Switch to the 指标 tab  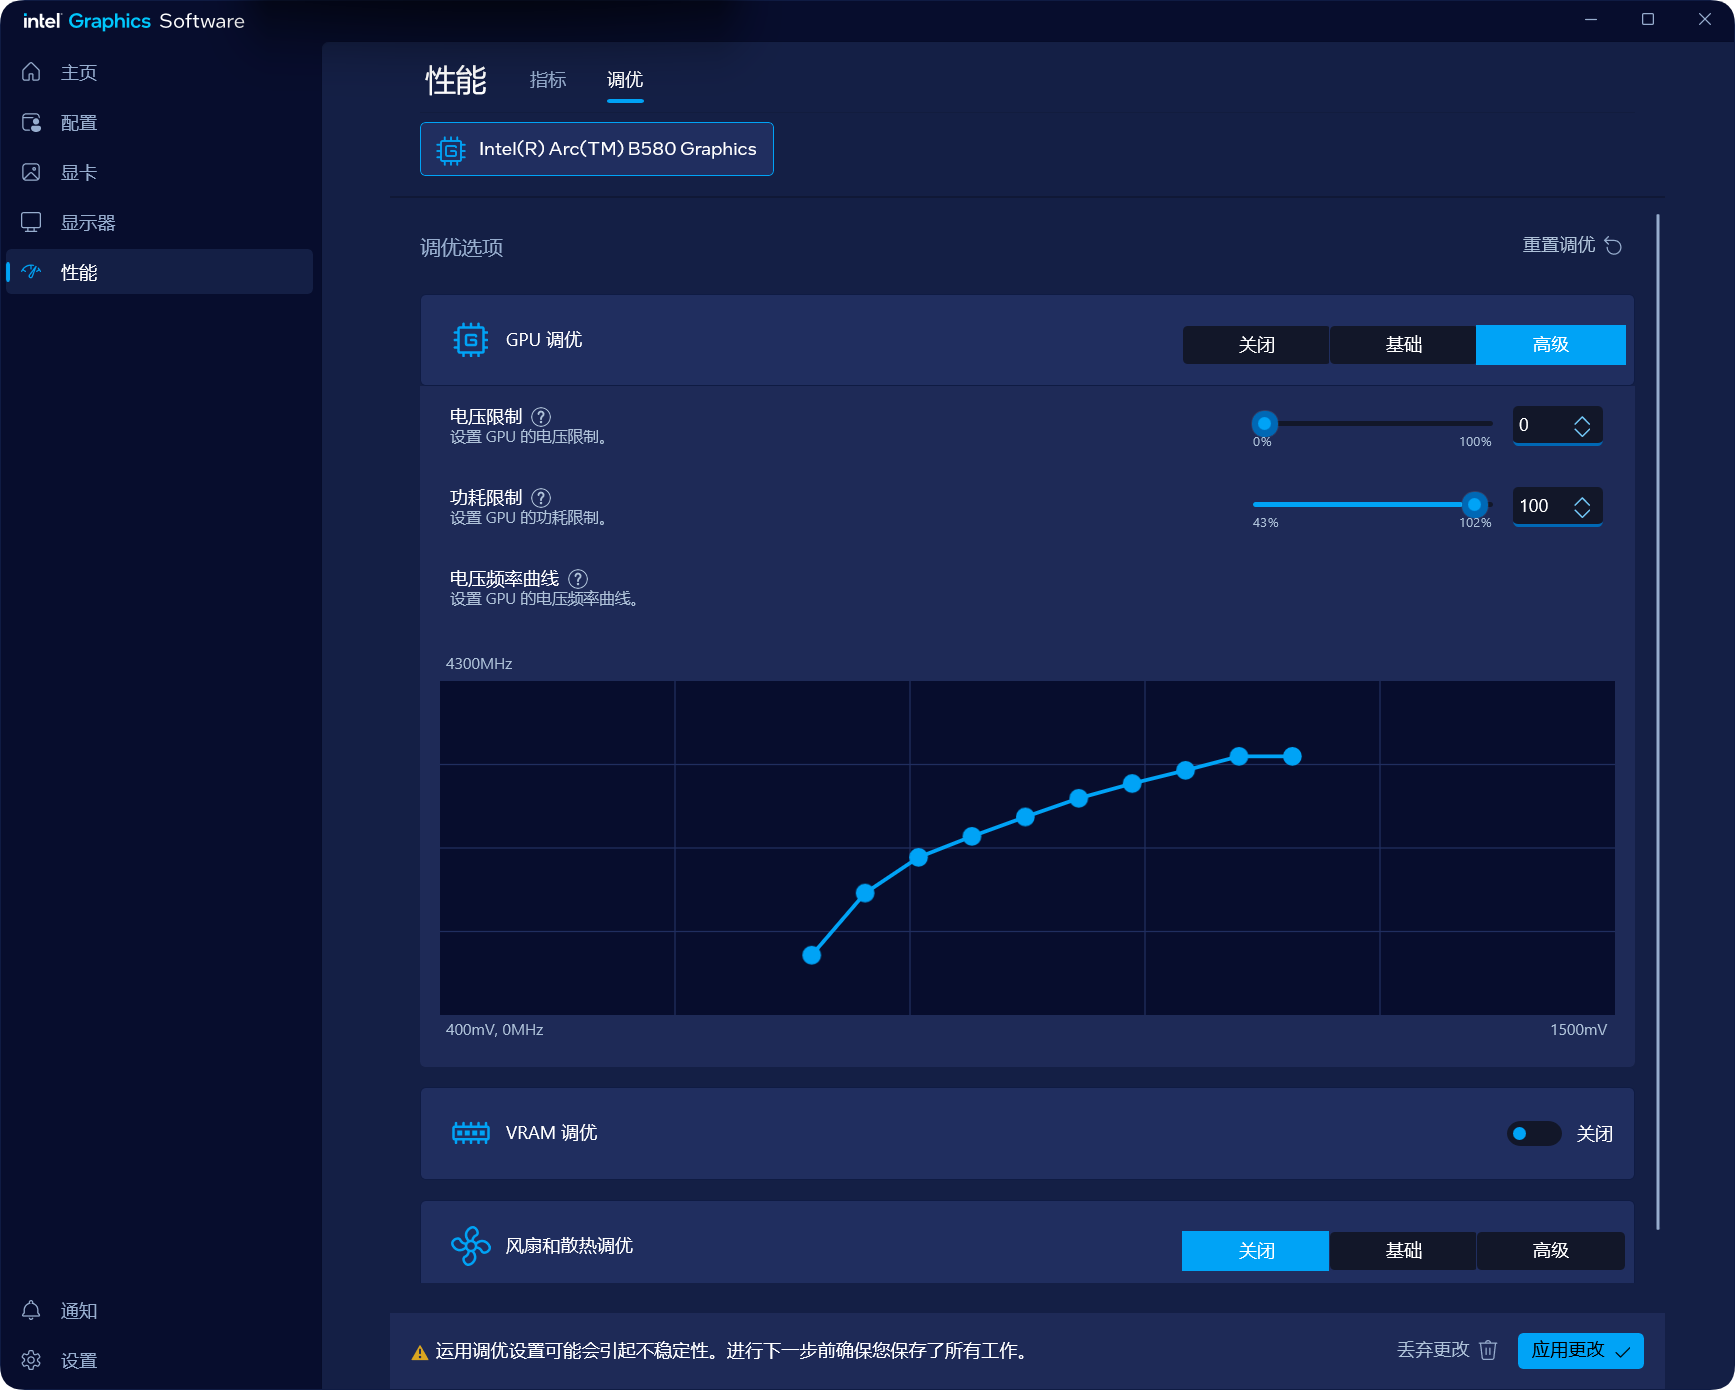[x=548, y=80]
